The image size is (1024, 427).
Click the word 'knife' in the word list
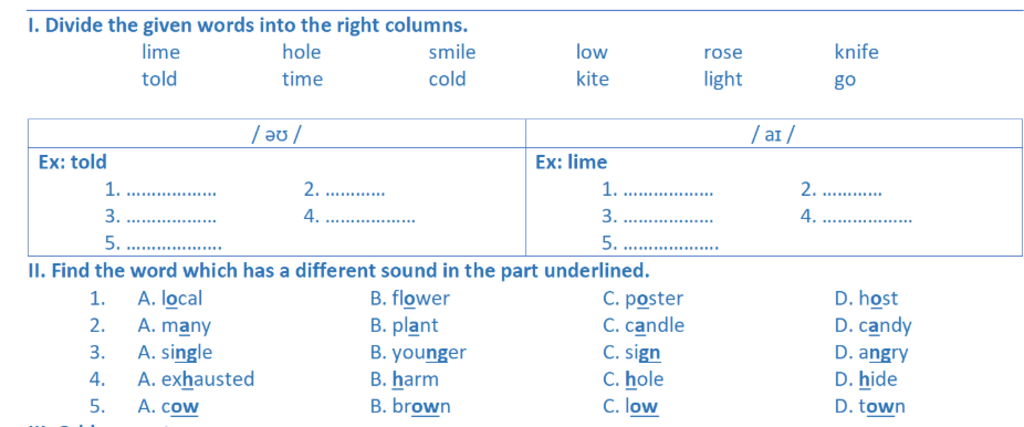click(856, 52)
